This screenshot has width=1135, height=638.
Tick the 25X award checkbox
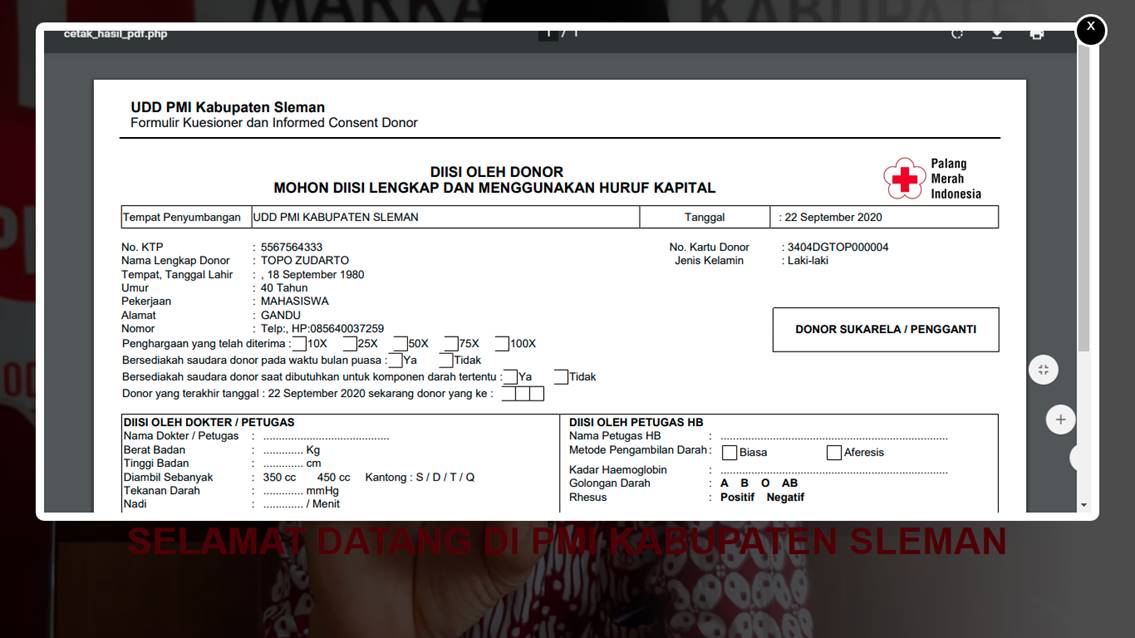click(350, 344)
